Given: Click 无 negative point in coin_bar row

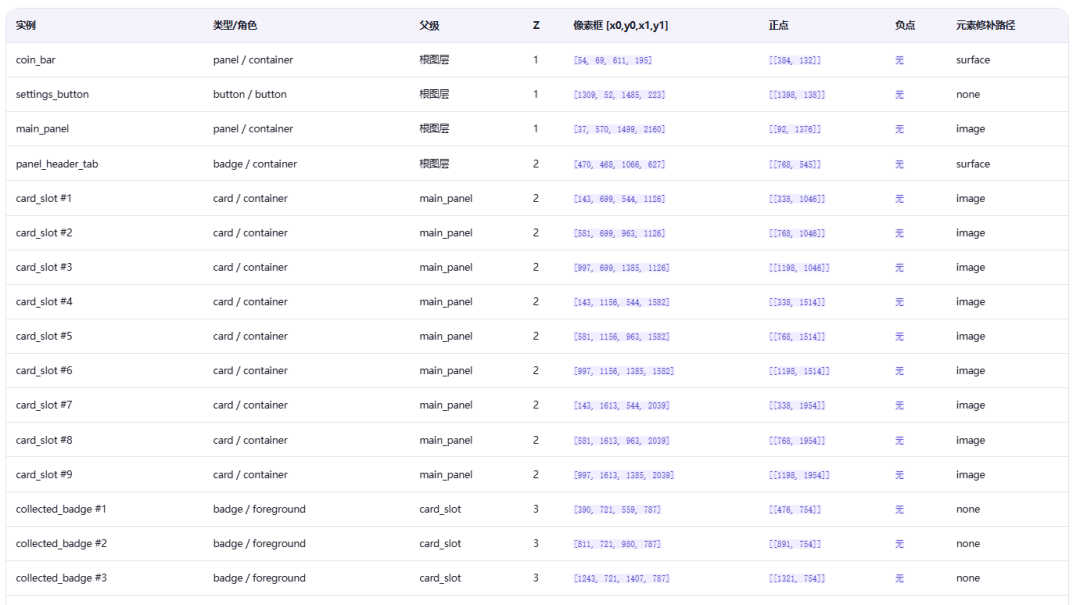Looking at the screenshot, I should point(900,60).
